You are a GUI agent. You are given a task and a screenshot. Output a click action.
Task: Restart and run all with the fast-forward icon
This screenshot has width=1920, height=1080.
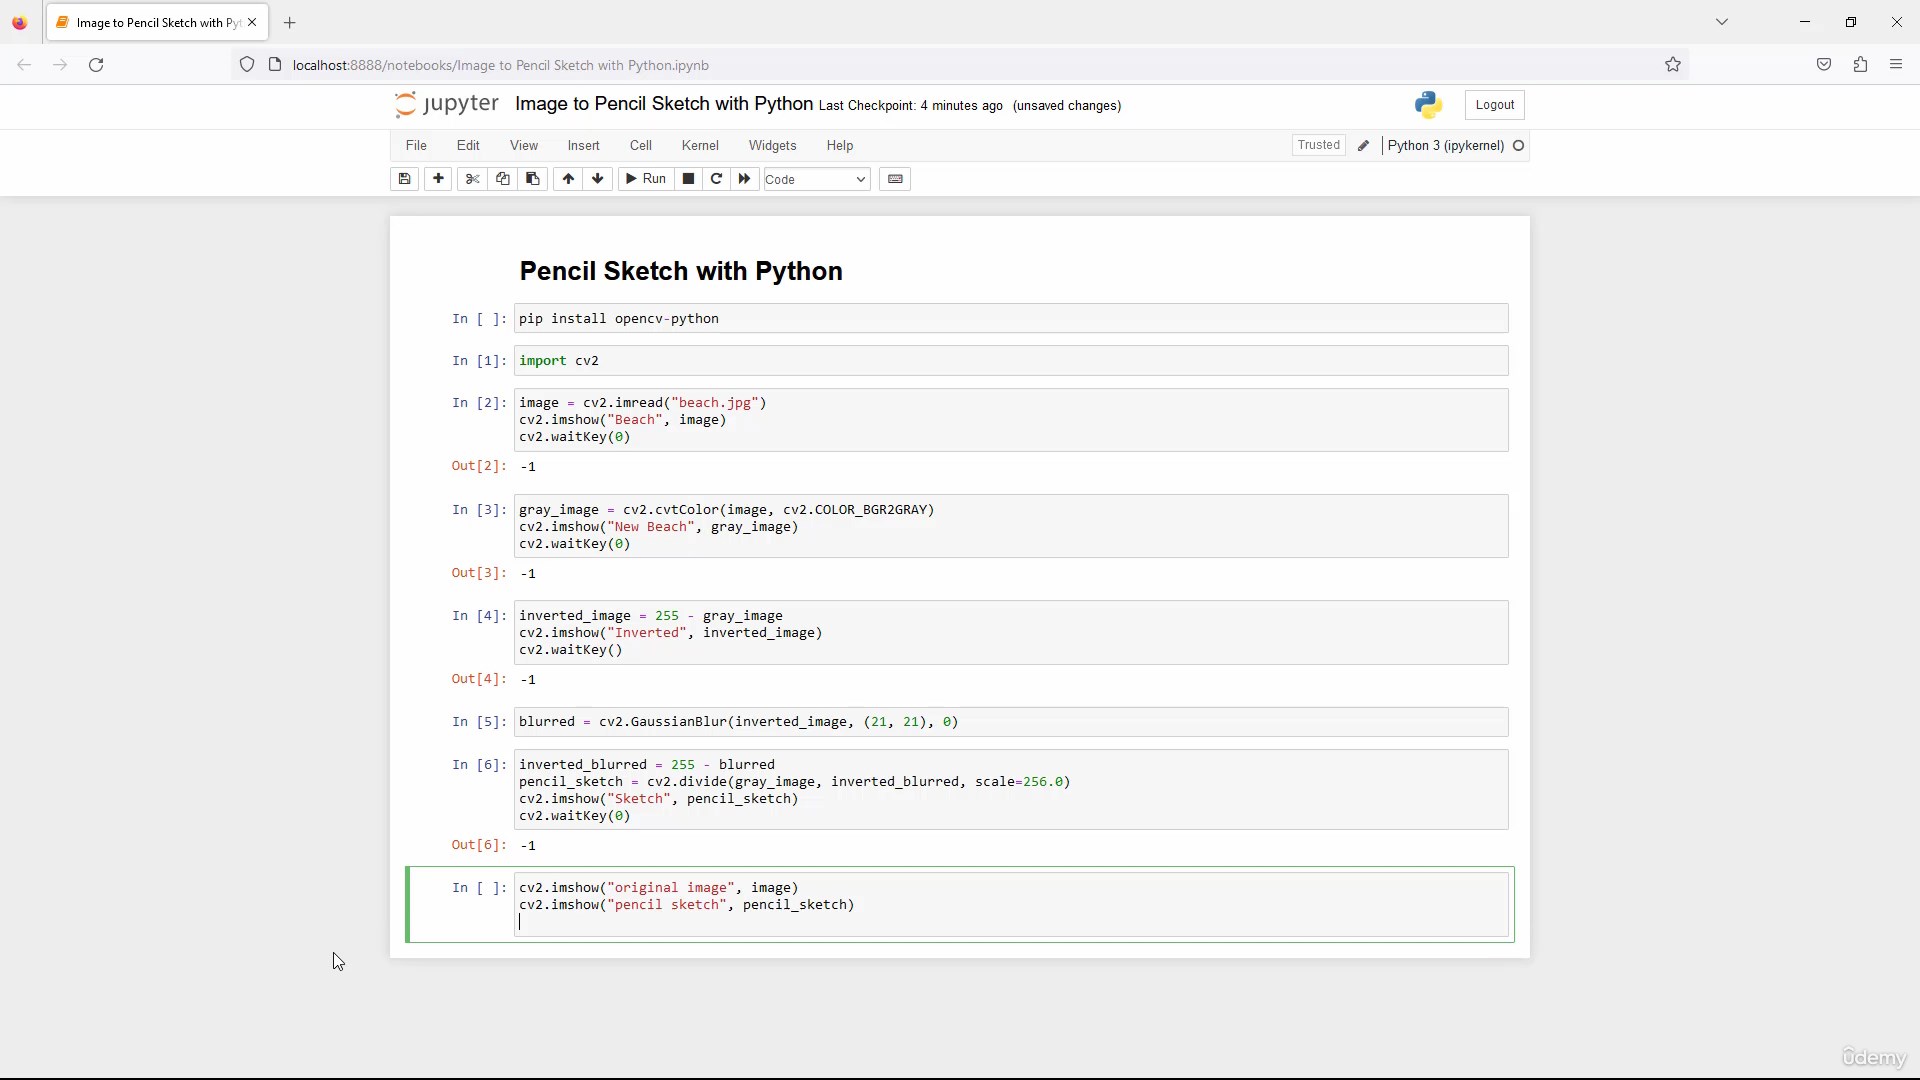(x=744, y=179)
